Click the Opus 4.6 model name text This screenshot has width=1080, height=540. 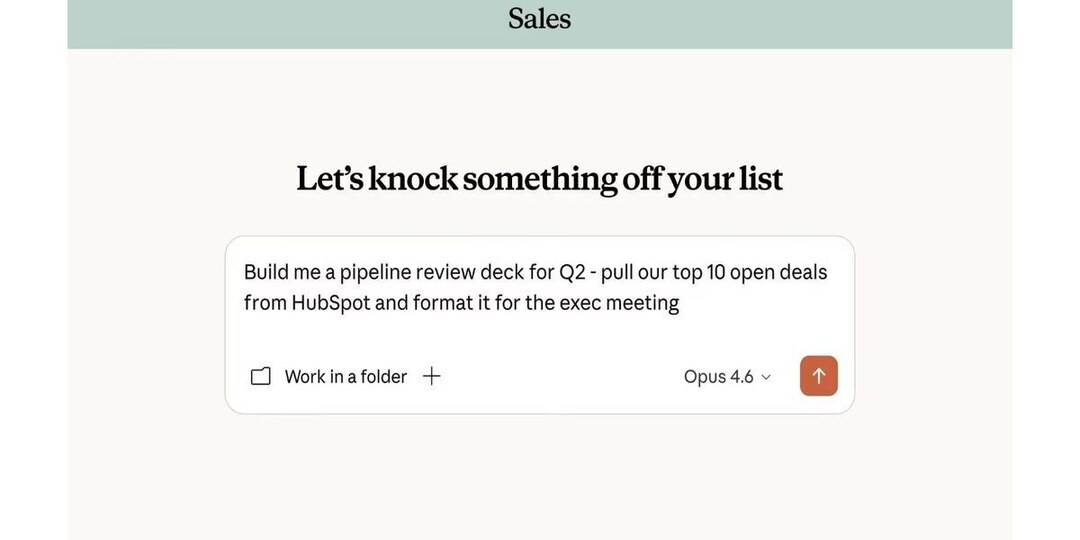[718, 377]
